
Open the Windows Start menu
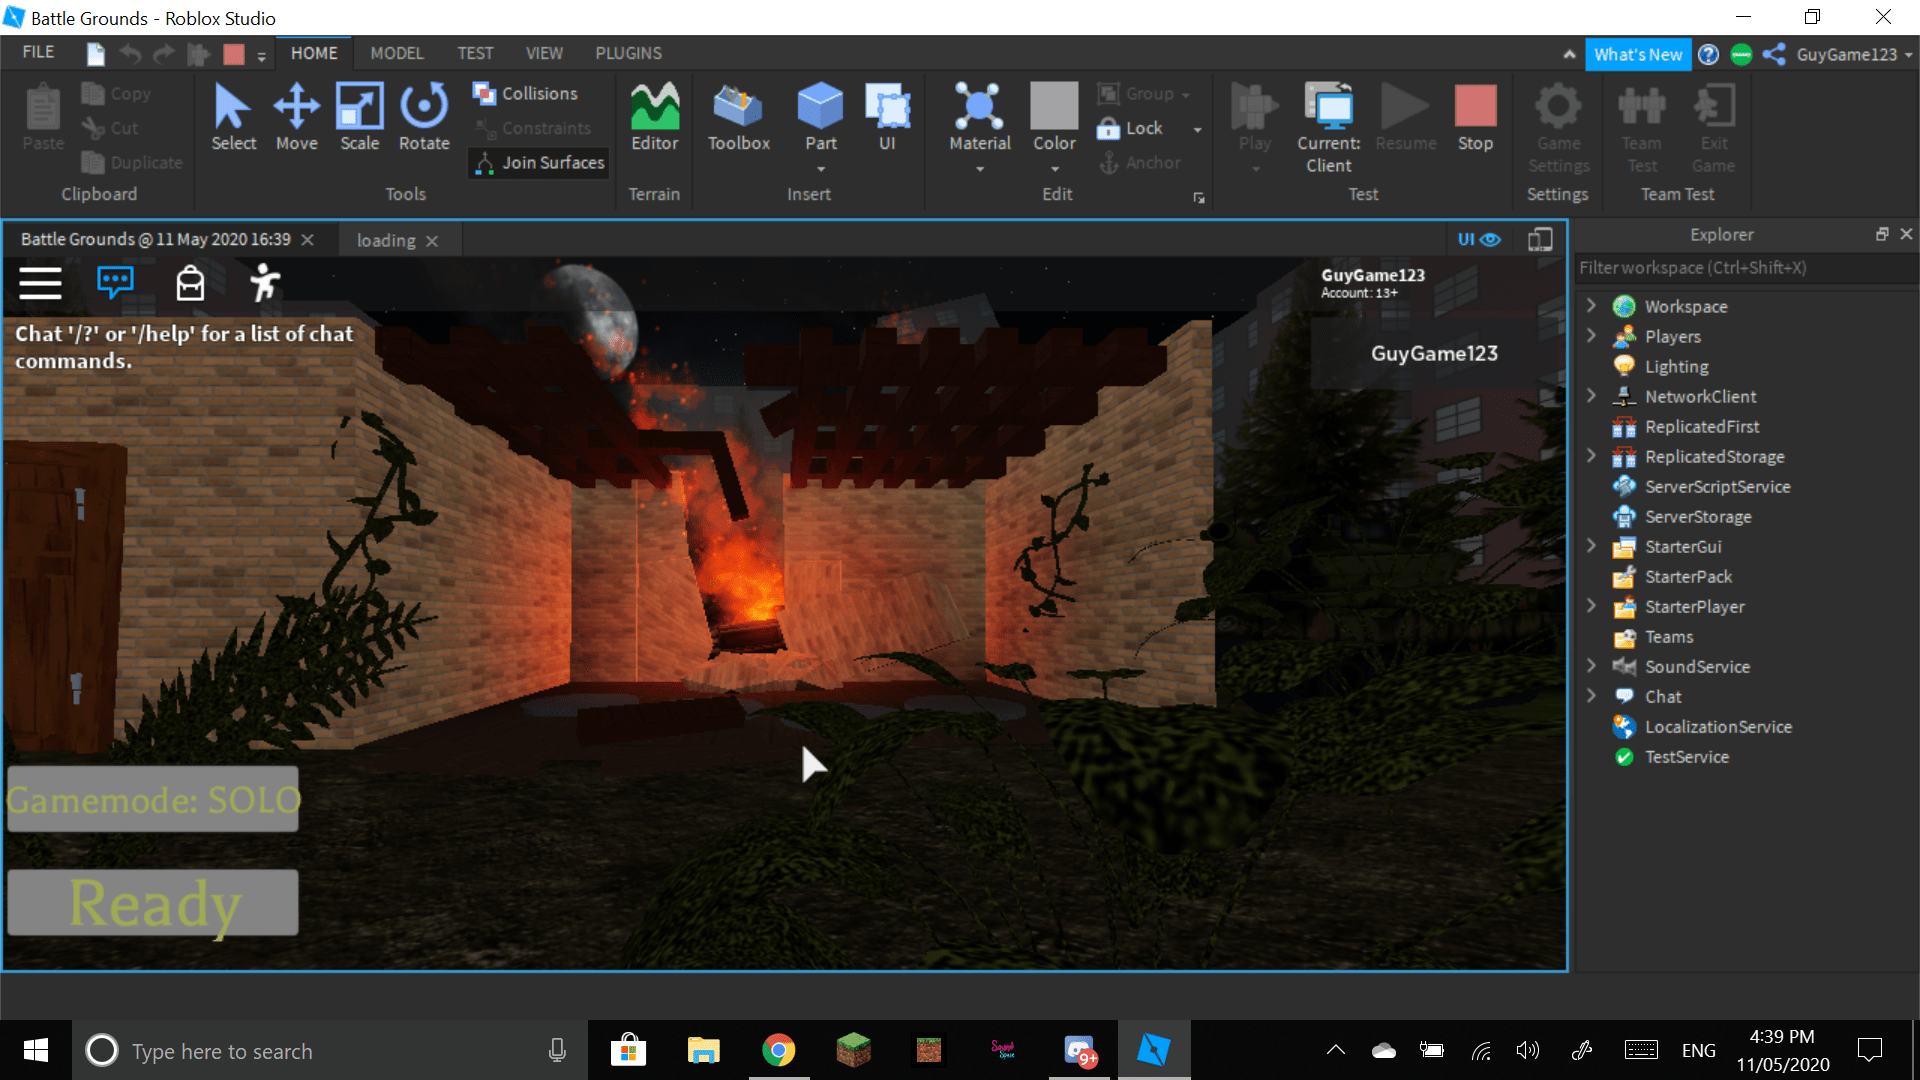tap(36, 1050)
